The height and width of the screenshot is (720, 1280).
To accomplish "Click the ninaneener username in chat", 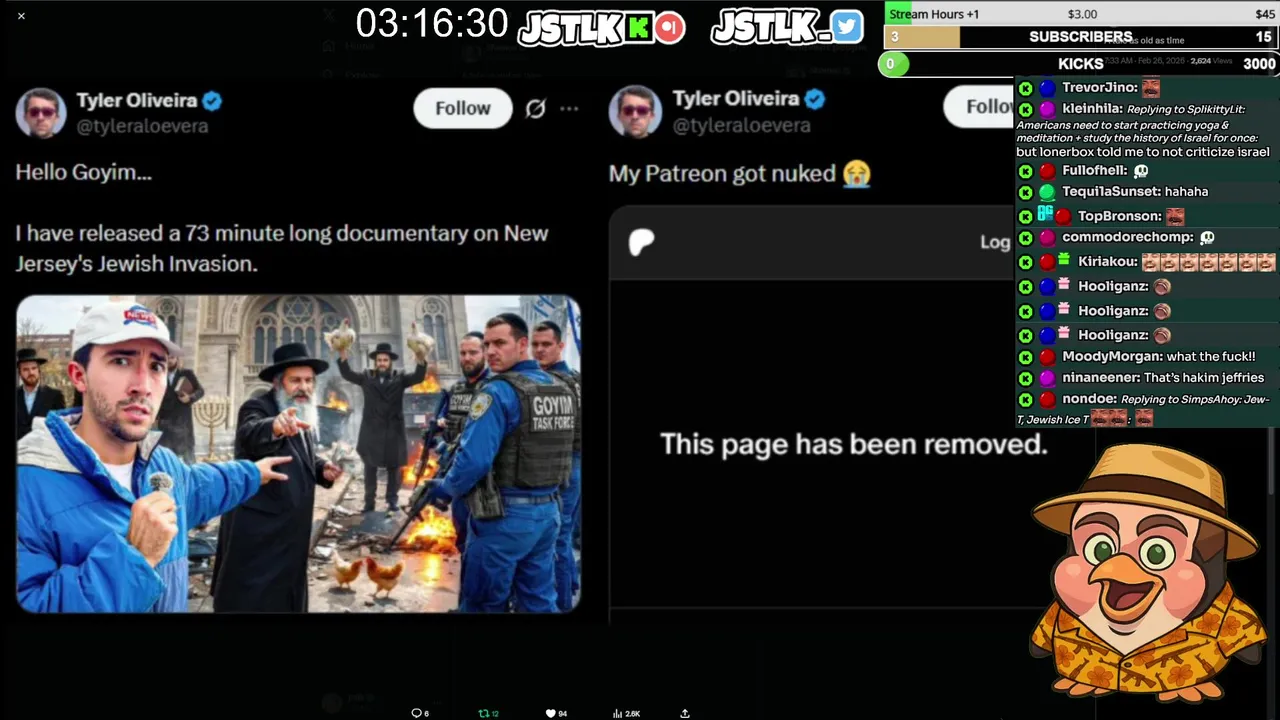I will [x=1101, y=377].
